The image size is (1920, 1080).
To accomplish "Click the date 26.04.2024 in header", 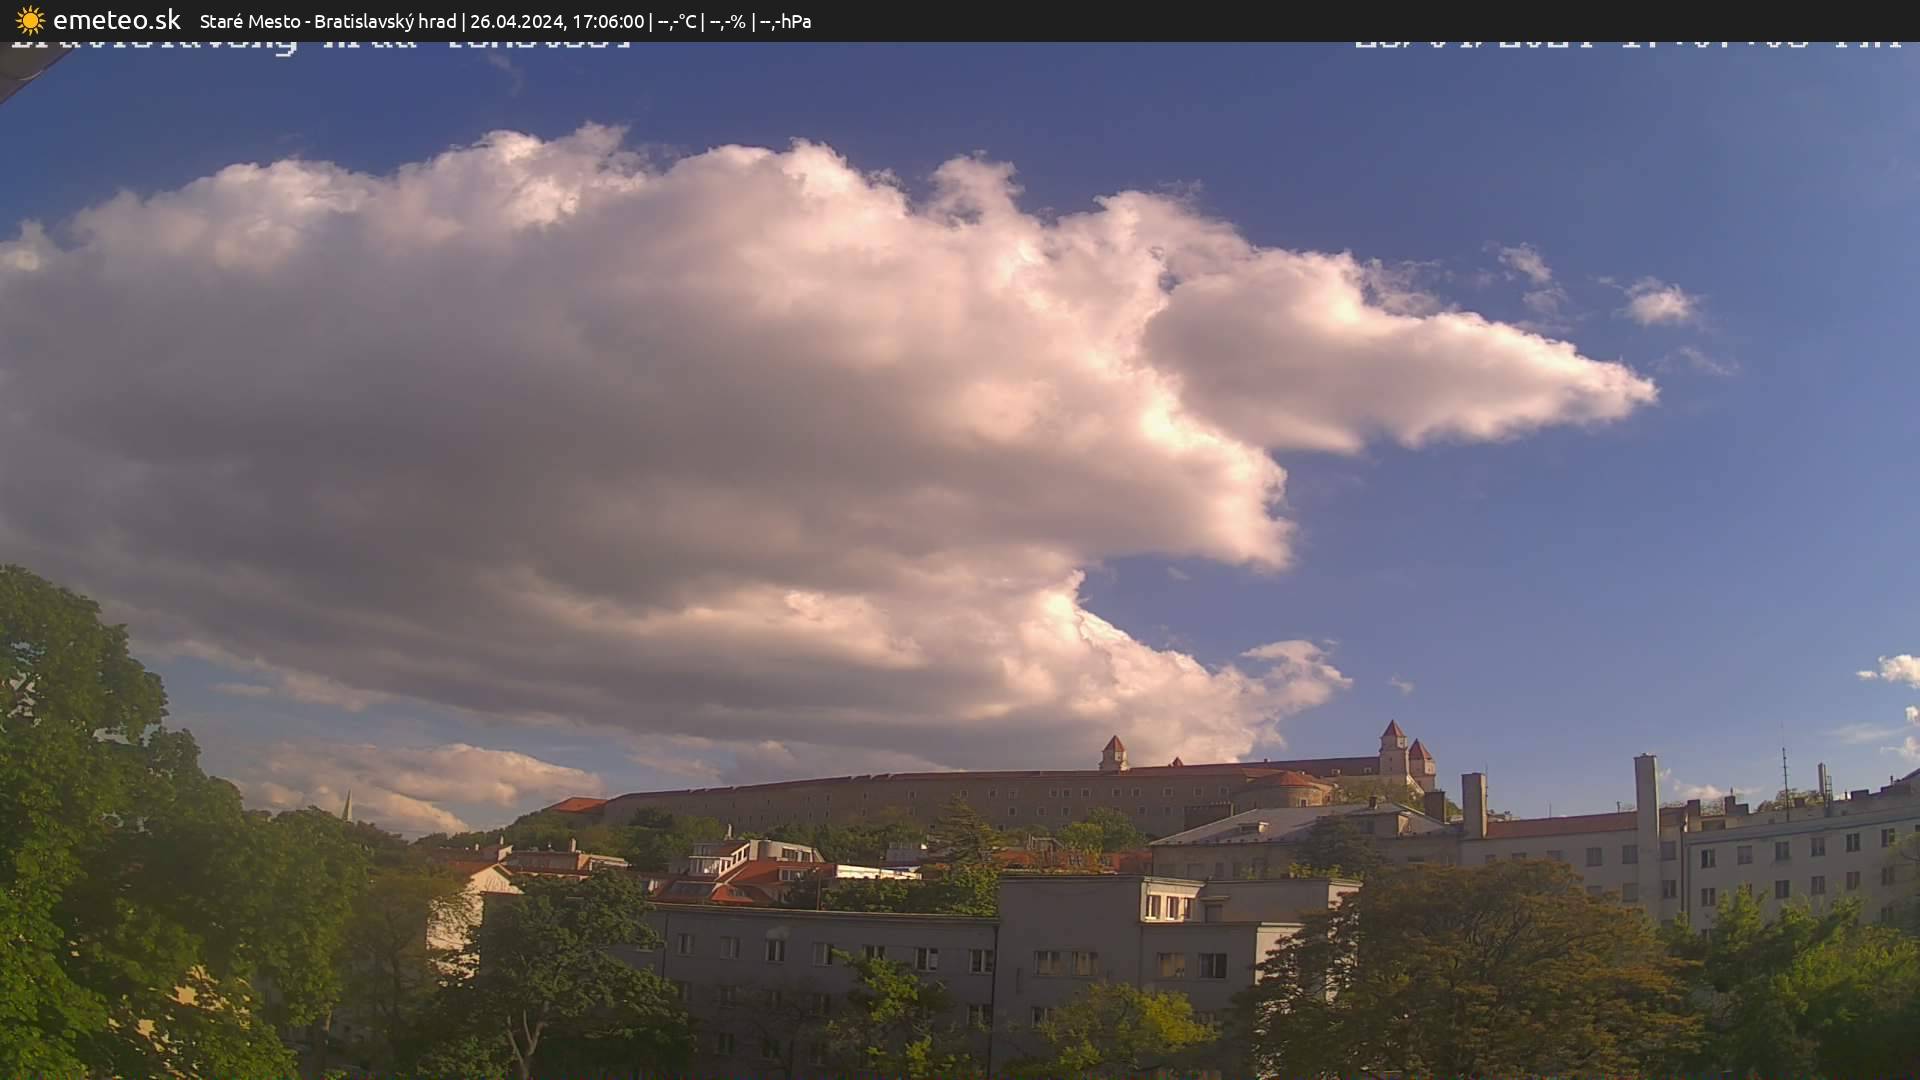I will (x=515, y=20).
